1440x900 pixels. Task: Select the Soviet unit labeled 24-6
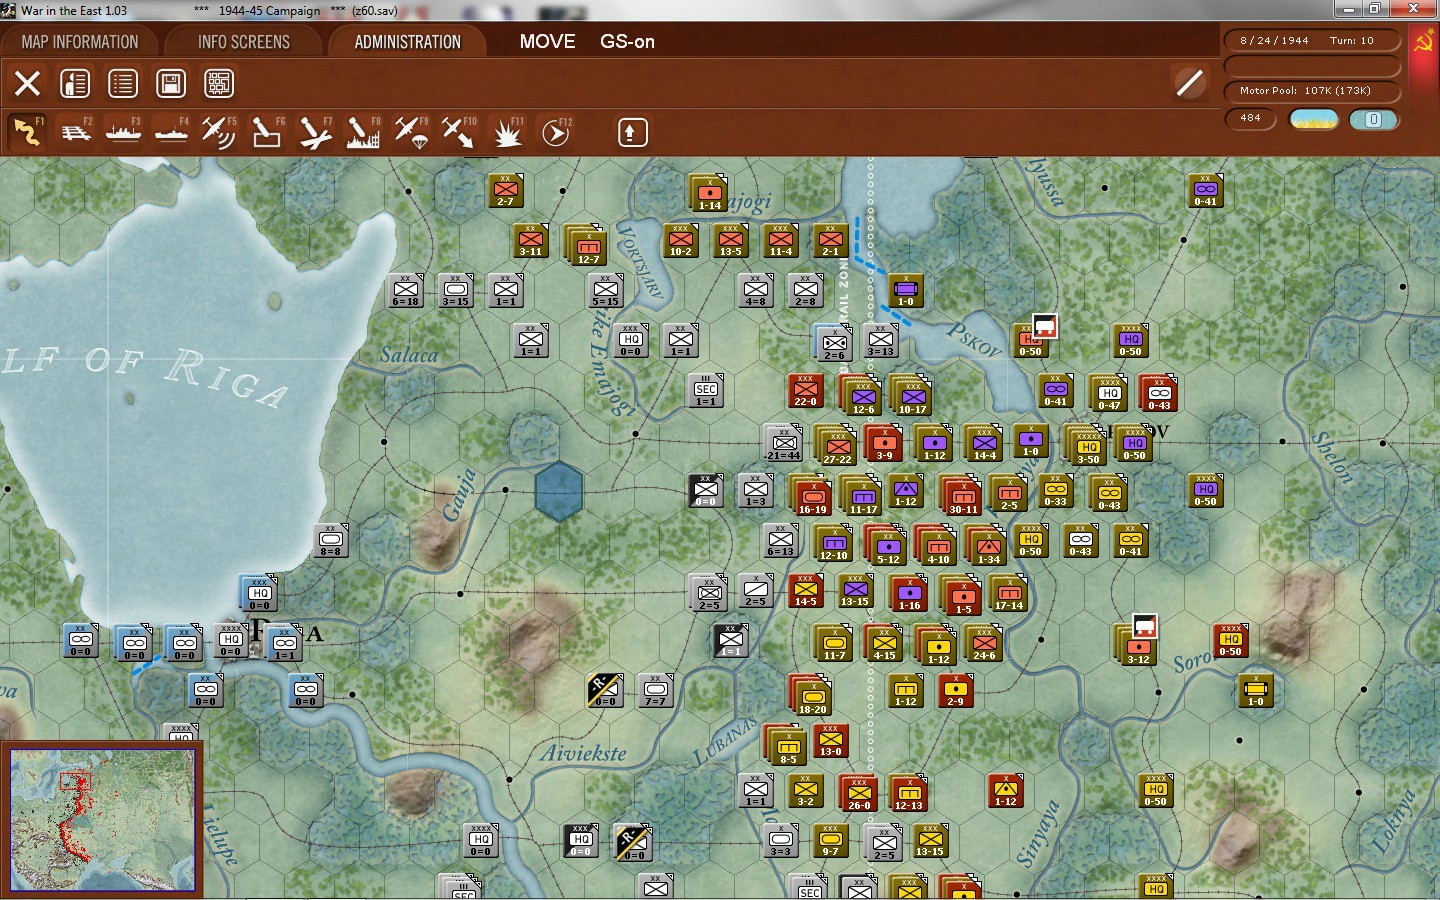coord(983,643)
